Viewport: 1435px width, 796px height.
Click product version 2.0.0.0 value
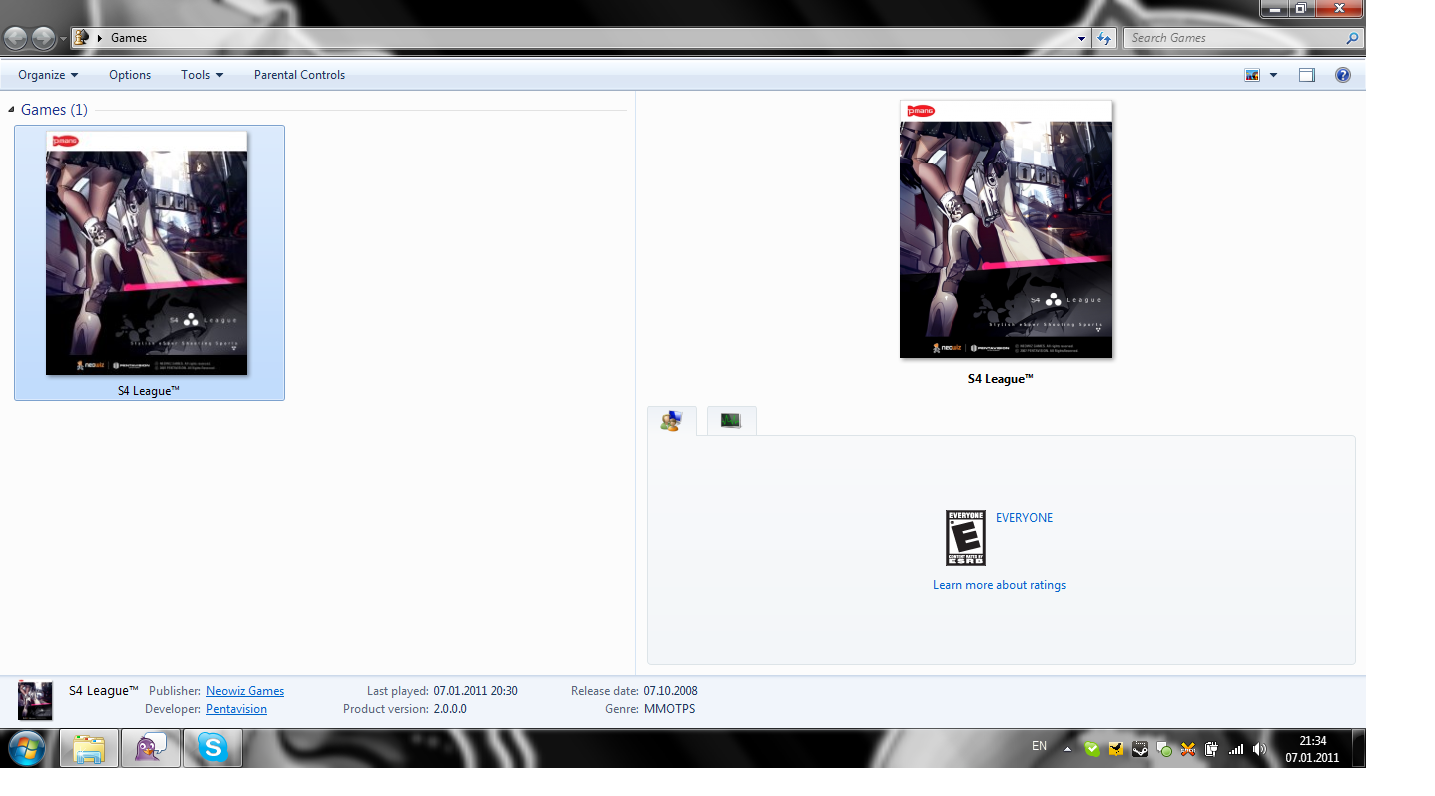click(450, 709)
